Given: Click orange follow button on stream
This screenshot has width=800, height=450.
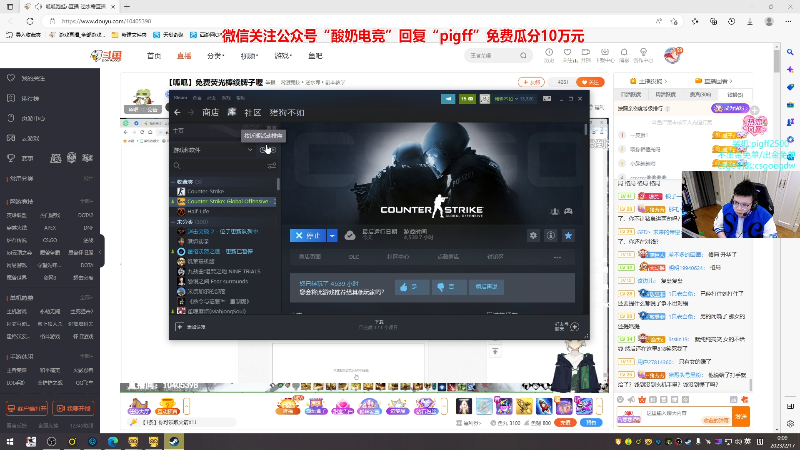Looking at the screenshot, I should click(590, 82).
